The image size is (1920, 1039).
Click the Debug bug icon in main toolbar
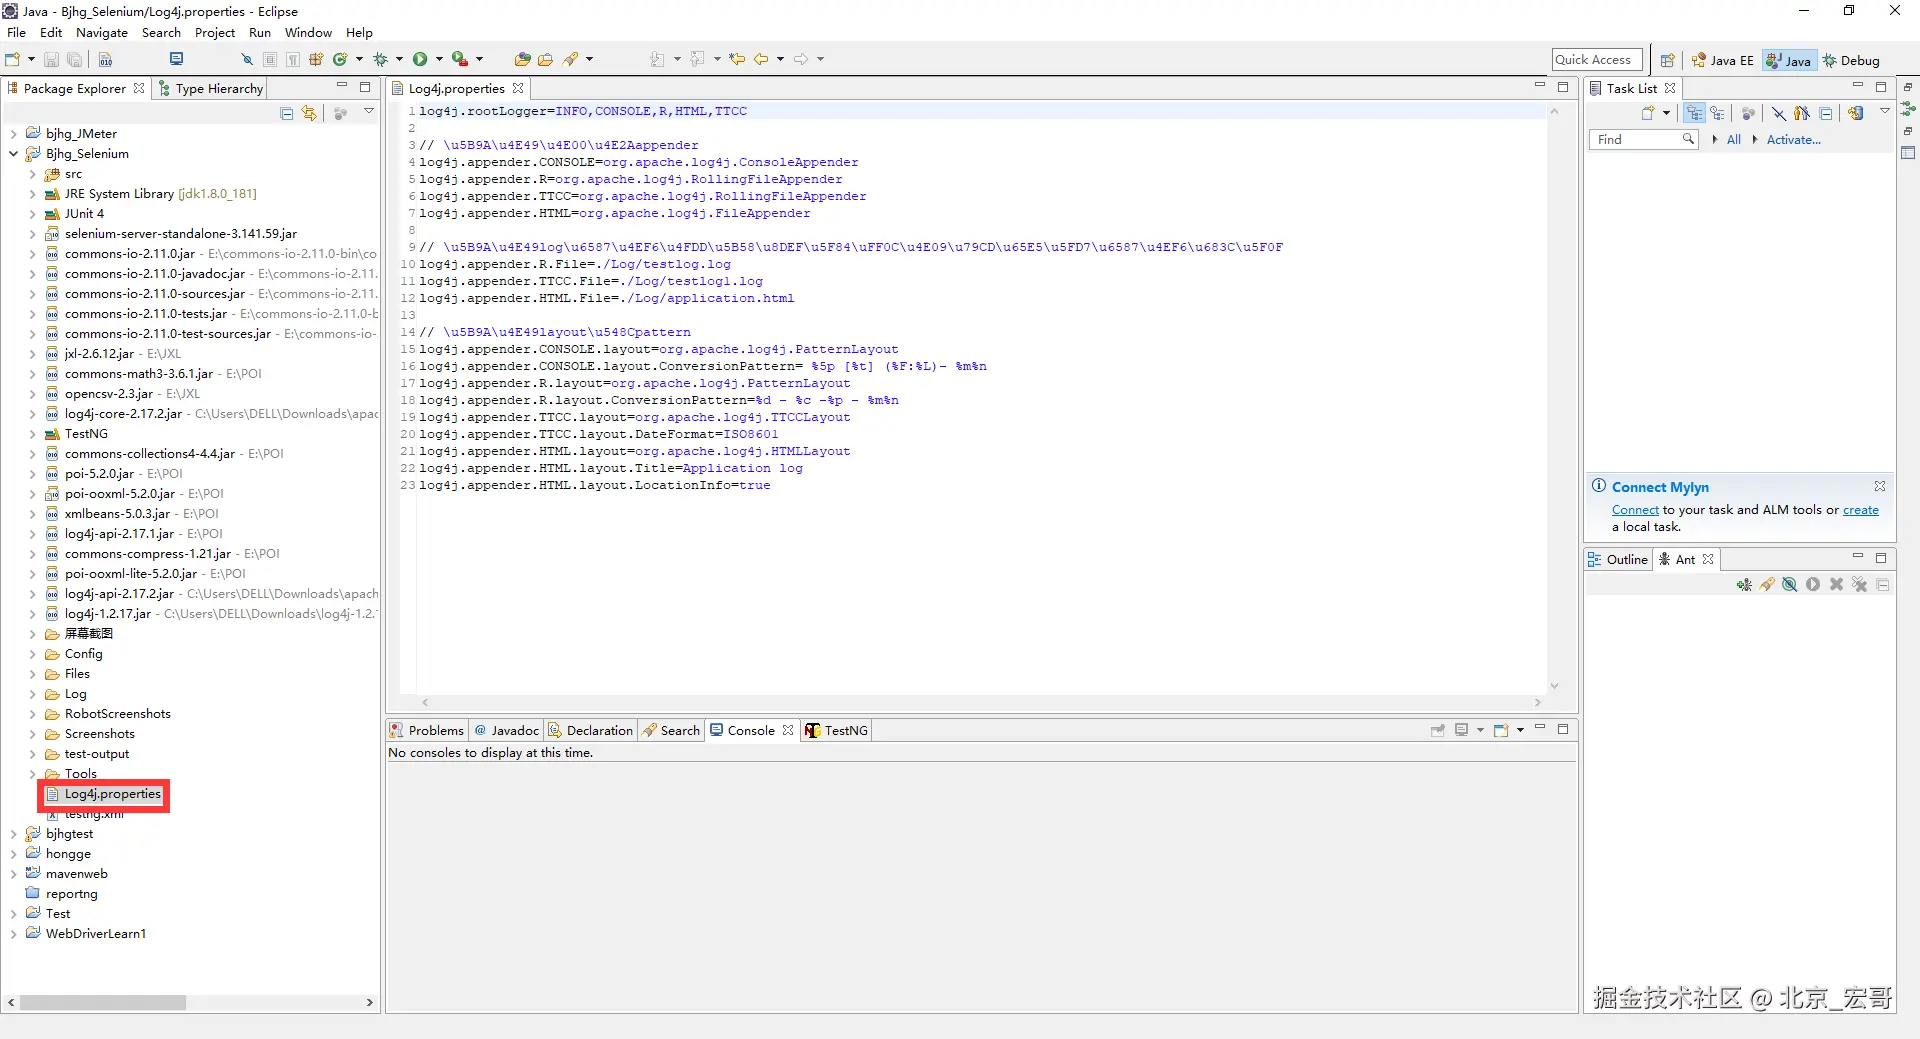[x=380, y=59]
